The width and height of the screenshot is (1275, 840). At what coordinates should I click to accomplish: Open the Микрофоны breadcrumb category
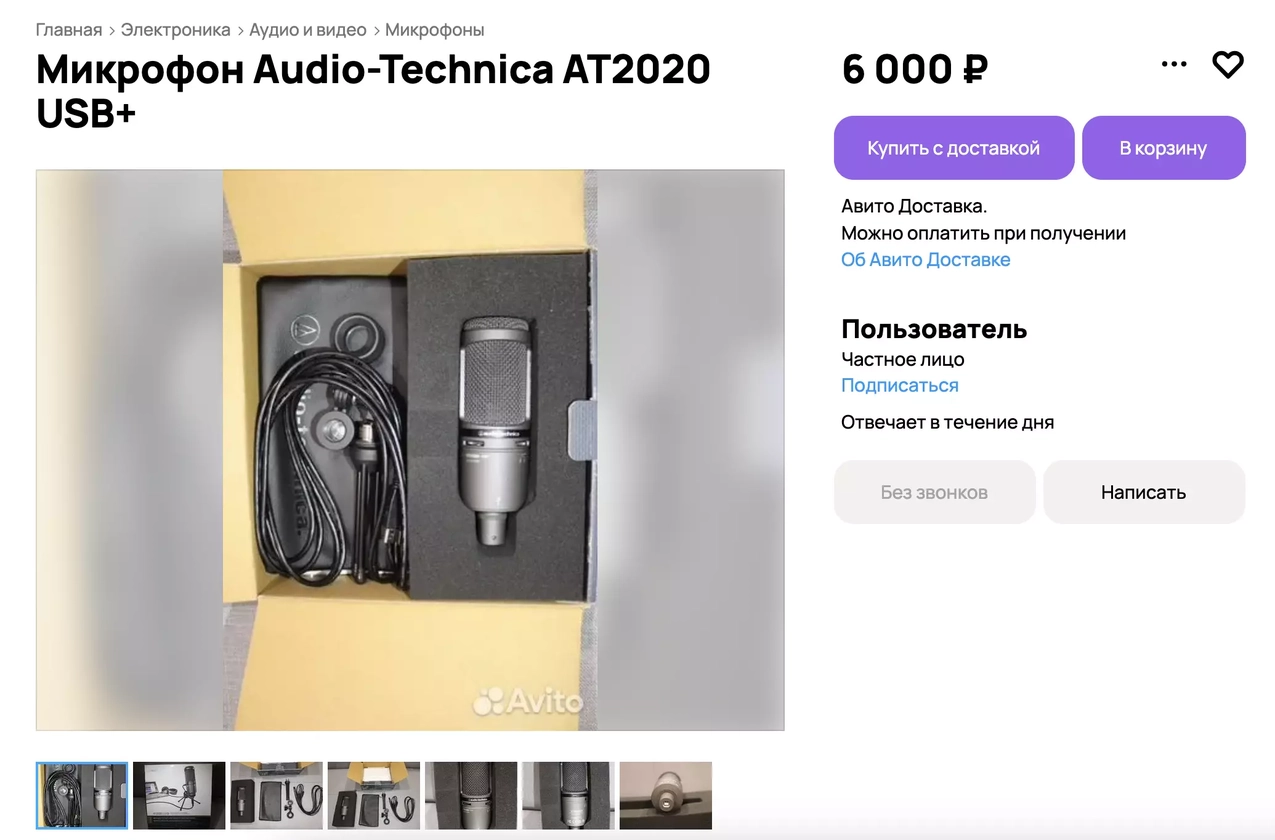[x=435, y=30]
